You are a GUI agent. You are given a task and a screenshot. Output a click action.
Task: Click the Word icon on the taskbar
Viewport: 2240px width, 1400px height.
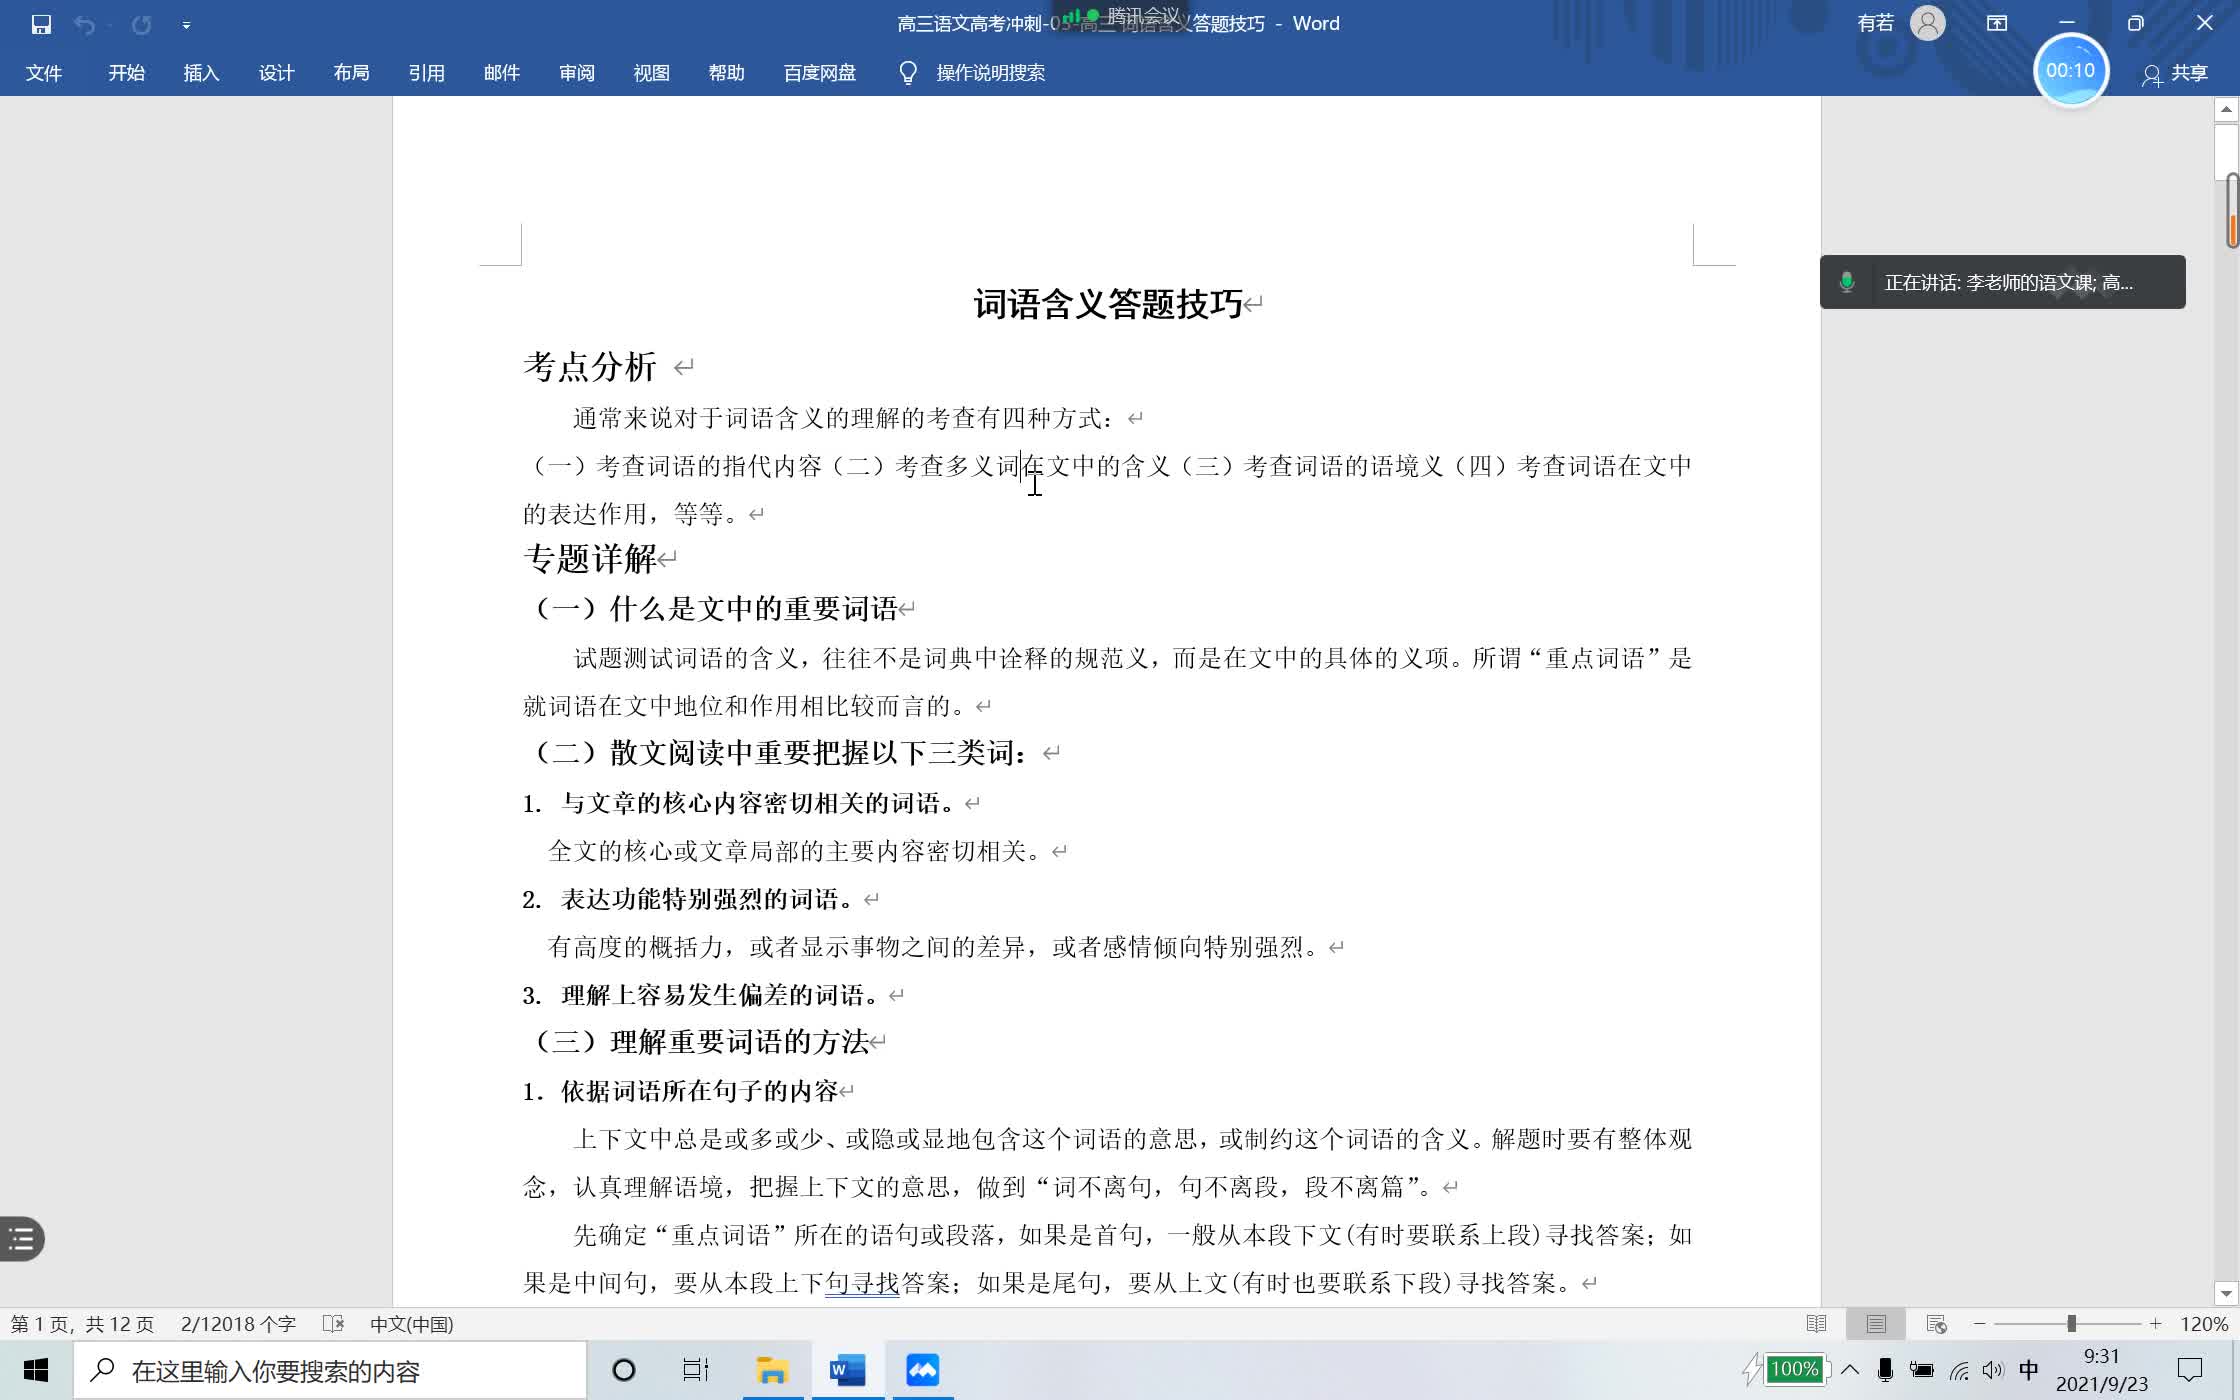click(847, 1370)
